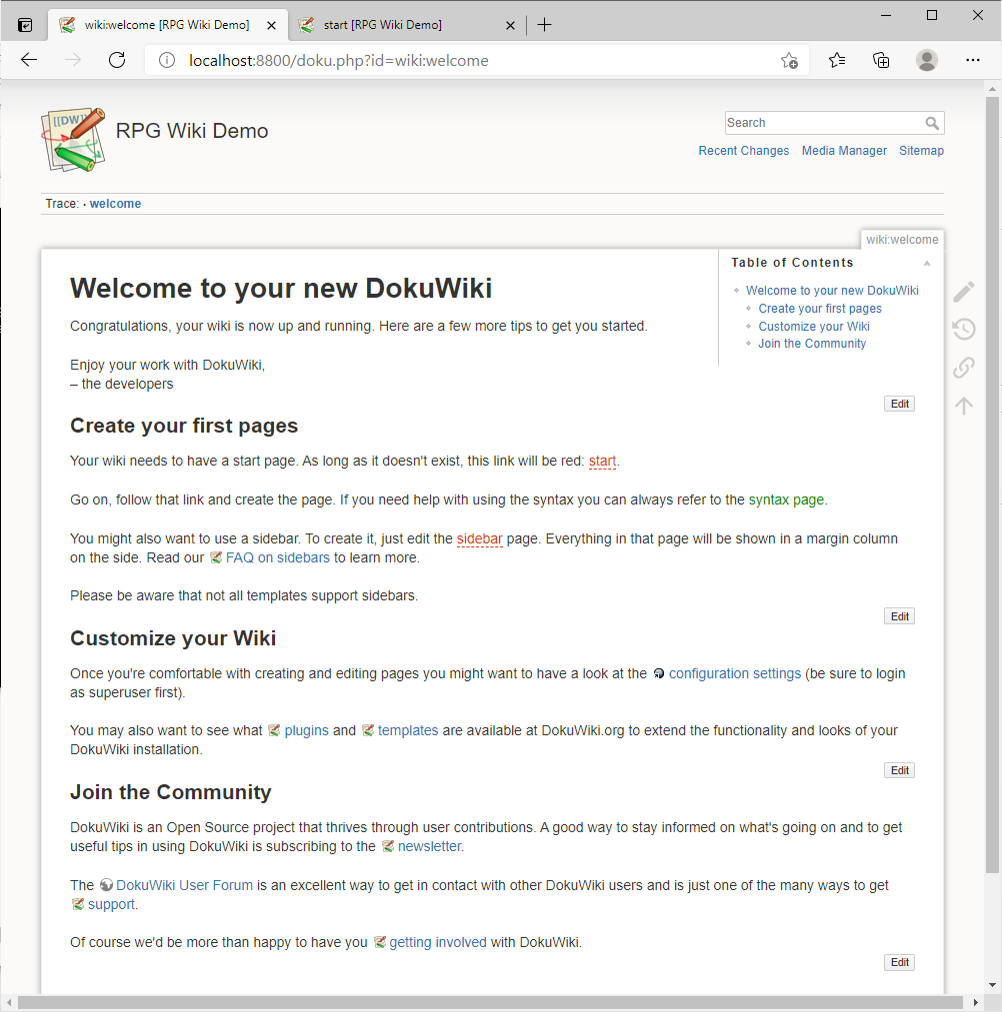Open Recent Changes link

(743, 150)
